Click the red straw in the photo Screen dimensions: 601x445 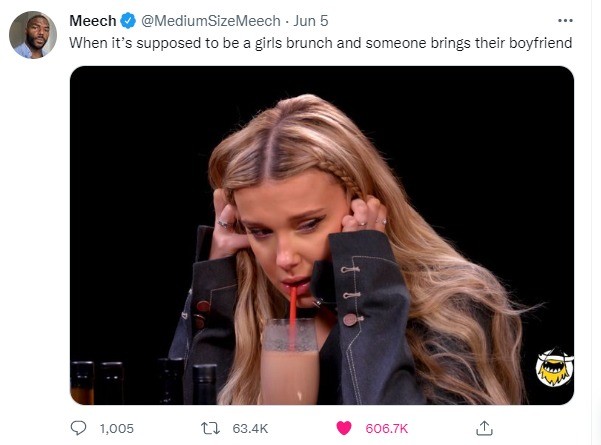tap(293, 314)
